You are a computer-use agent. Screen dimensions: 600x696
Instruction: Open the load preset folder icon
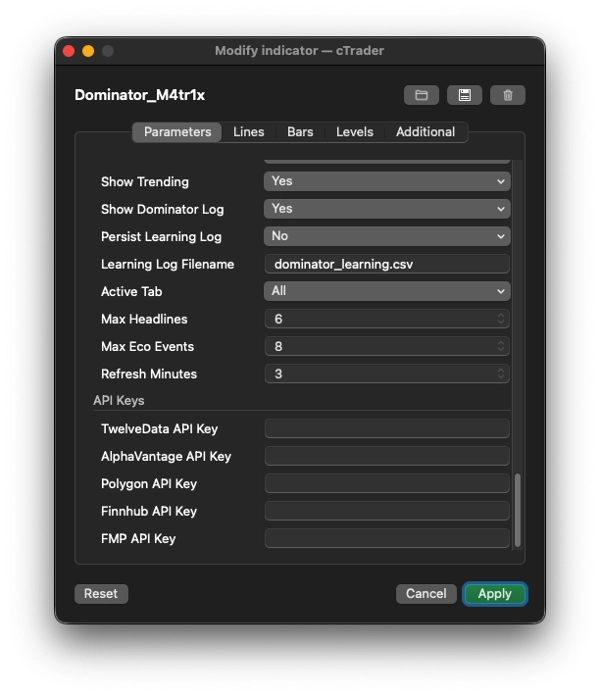pos(421,95)
